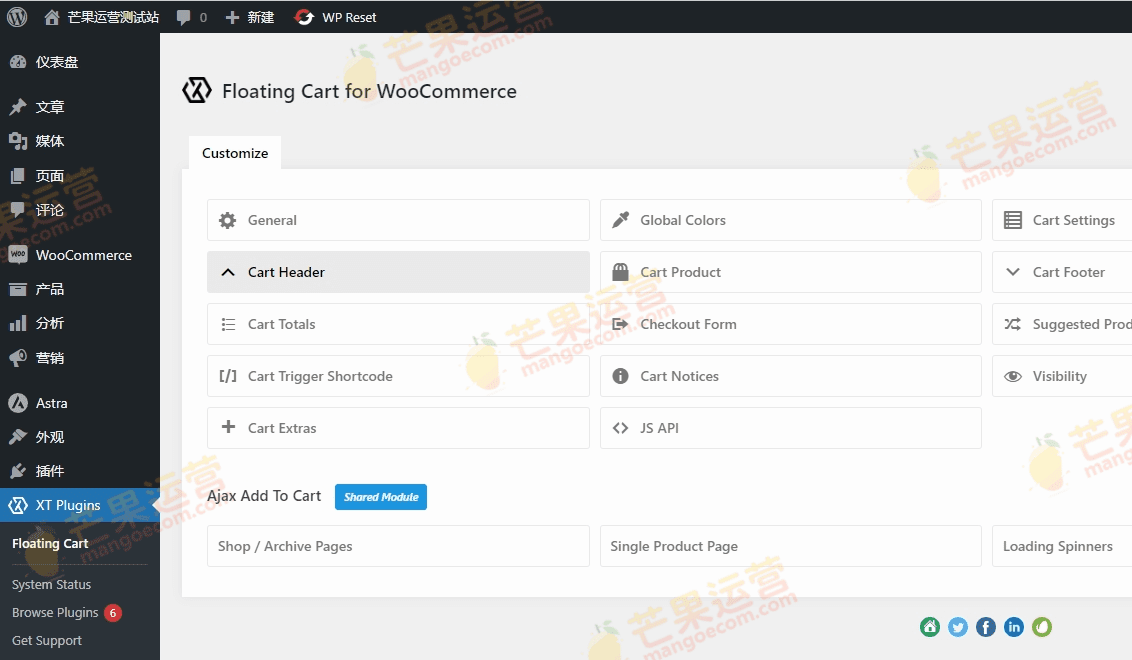1132x660 pixels.
Task: Open the Astra theme menu
Action: point(79,403)
